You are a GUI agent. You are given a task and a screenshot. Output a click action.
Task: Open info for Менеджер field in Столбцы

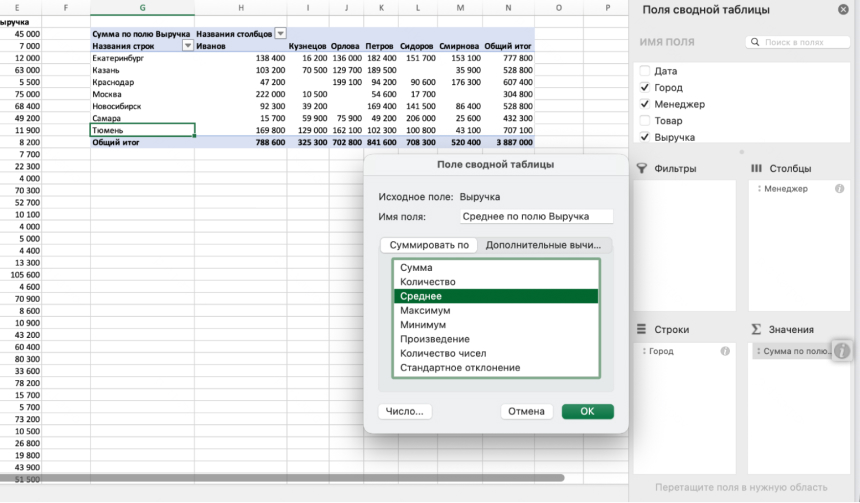(839, 189)
